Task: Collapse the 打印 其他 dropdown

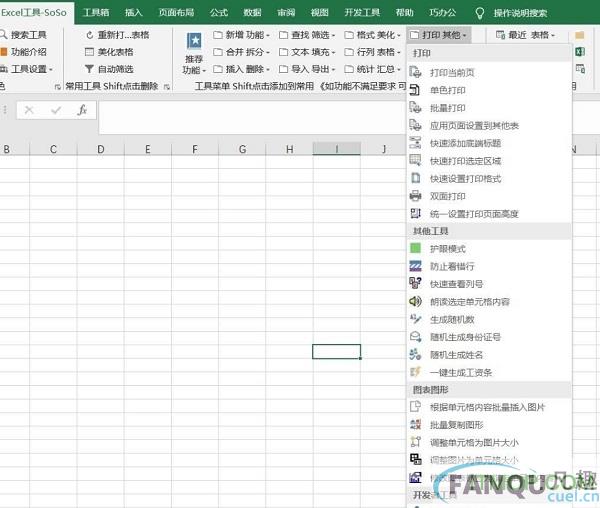Action: pos(439,35)
